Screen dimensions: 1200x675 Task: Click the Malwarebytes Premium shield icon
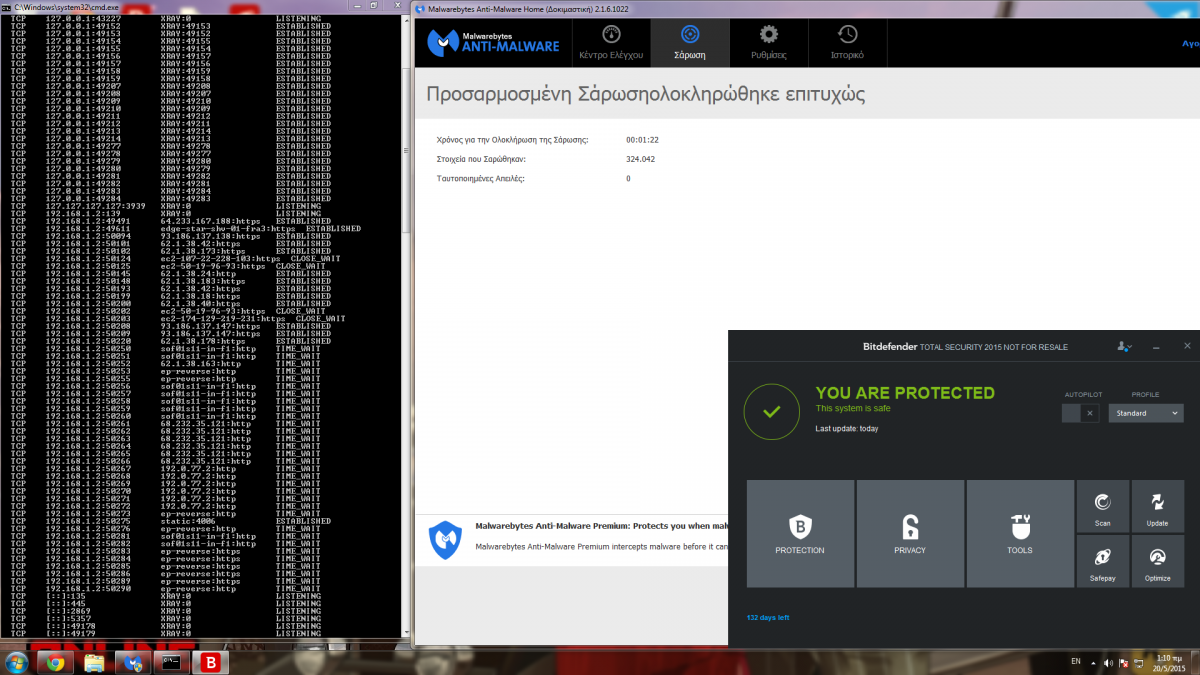(445, 540)
